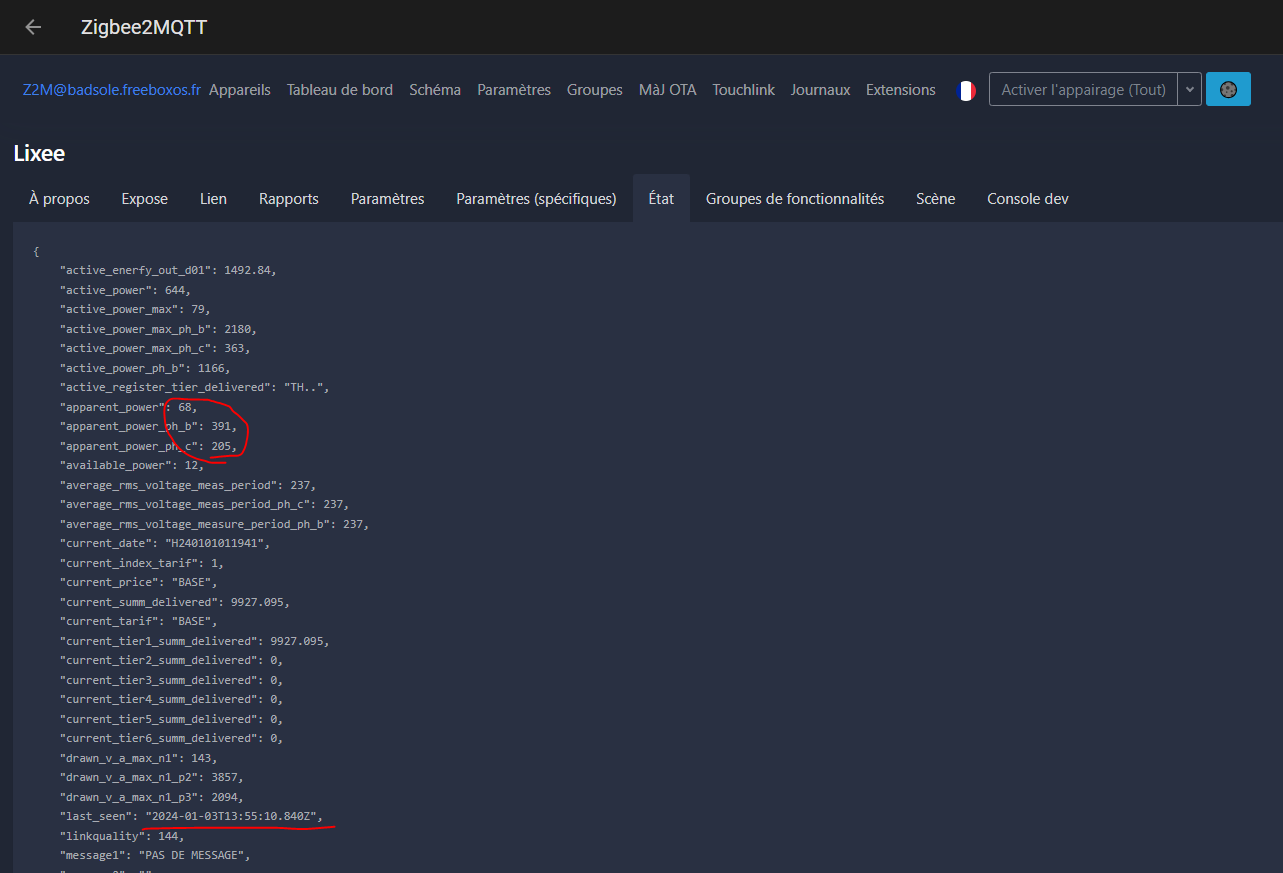Click Activer l'appairage (Tout) button
The image size is (1283, 873).
[x=1083, y=89]
